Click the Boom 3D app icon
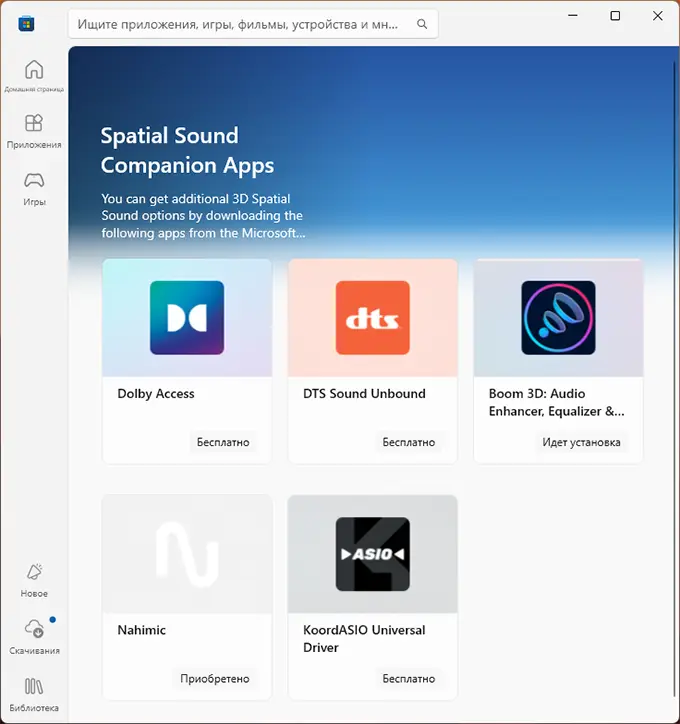The width and height of the screenshot is (680, 724). click(x=558, y=318)
